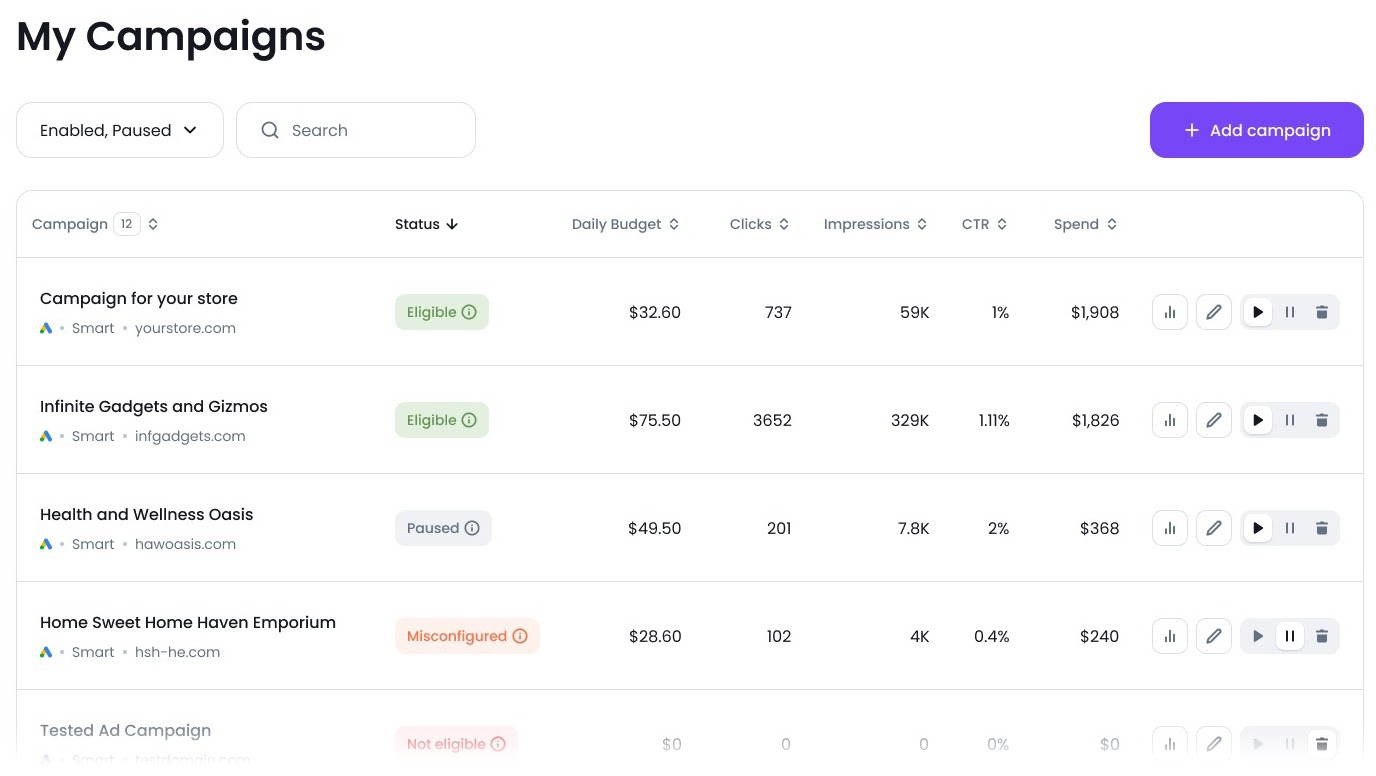Delete the Health and Wellness Oasis campaign
This screenshot has width=1376, height=776.
click(1322, 528)
